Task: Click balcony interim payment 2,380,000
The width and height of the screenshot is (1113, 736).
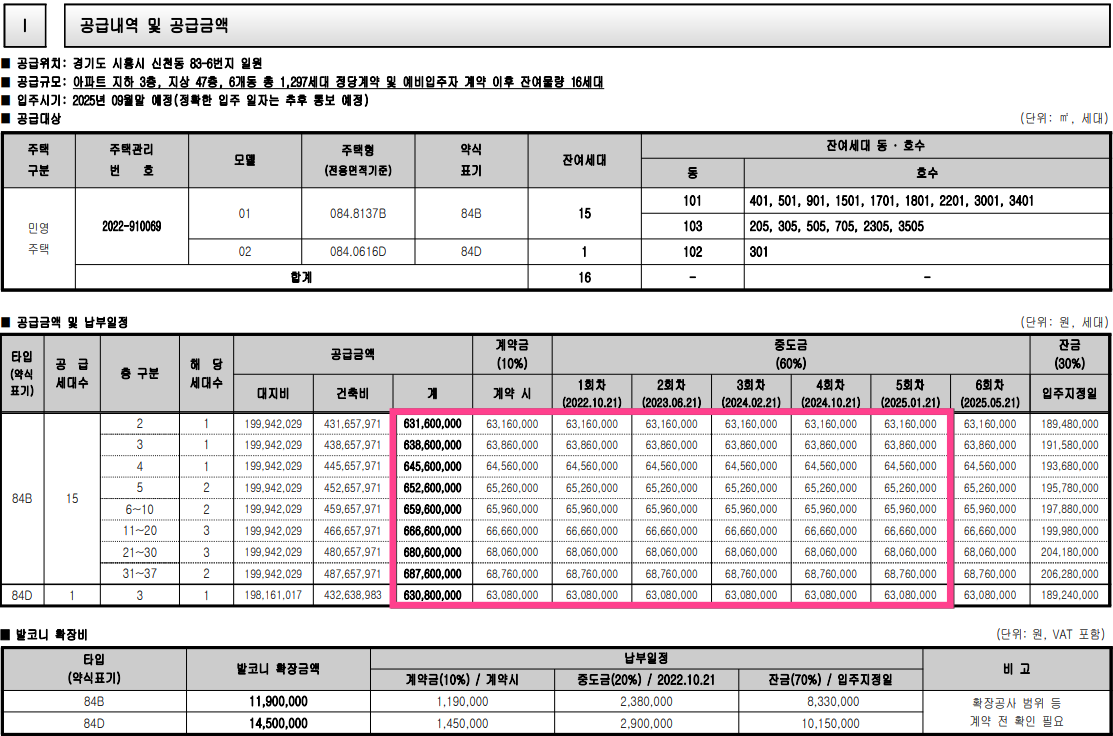Action: (646, 701)
